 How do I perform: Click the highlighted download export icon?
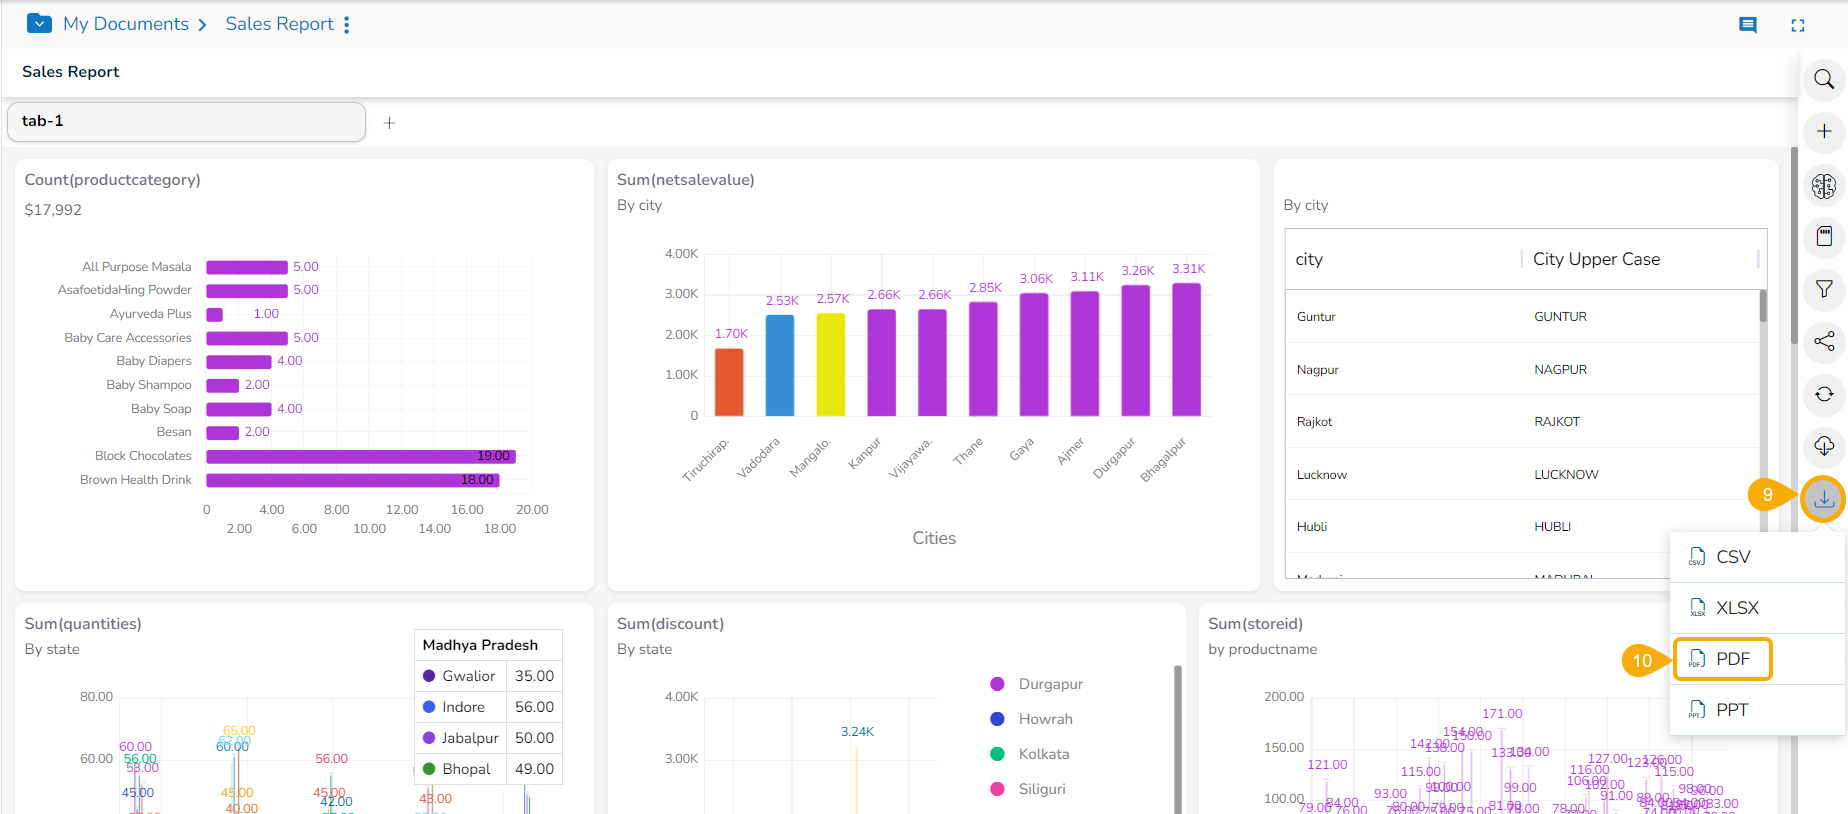coord(1824,498)
